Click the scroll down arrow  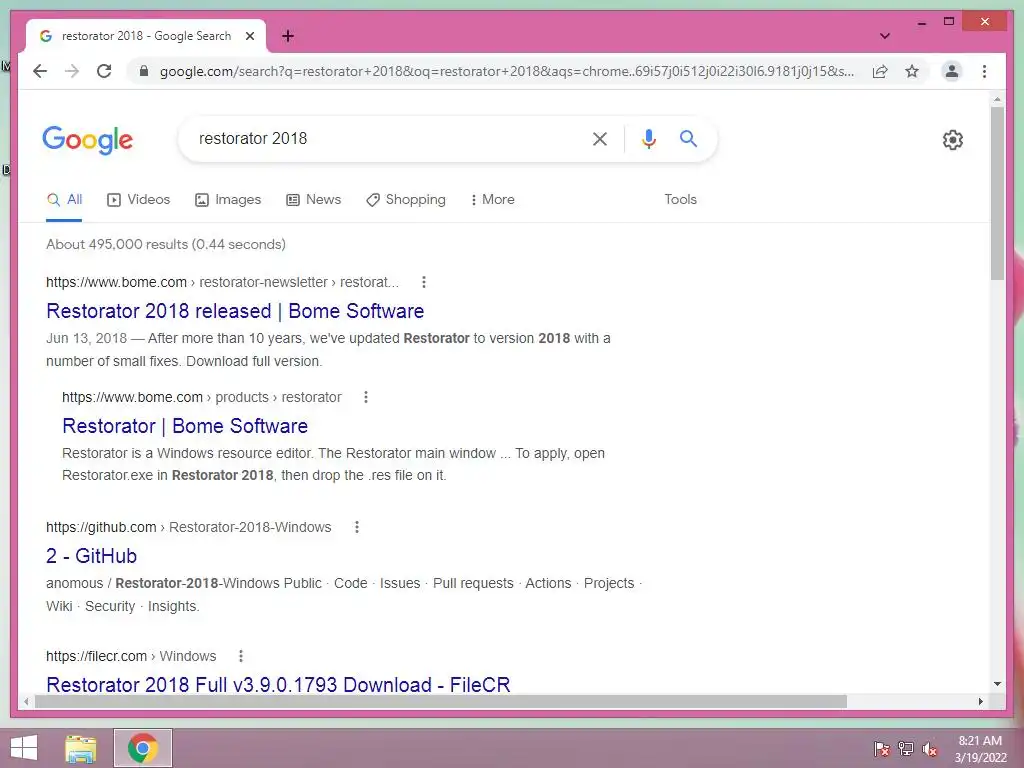click(x=997, y=684)
